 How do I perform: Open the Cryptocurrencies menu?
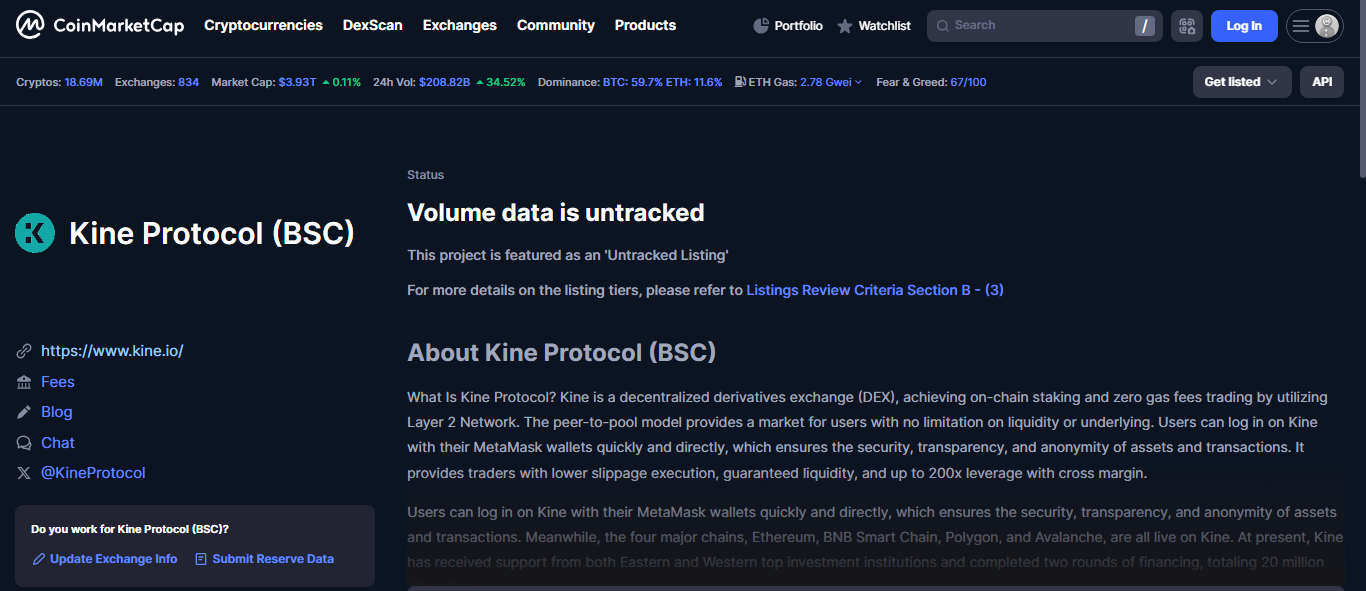coord(263,25)
